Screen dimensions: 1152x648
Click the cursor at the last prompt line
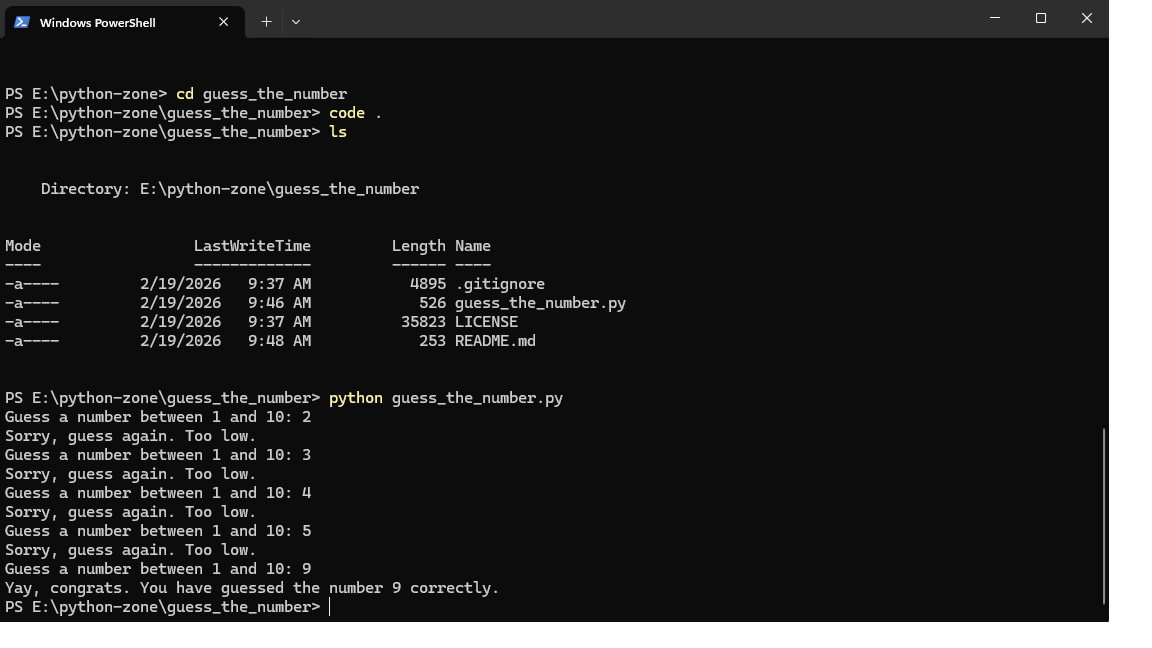330,607
